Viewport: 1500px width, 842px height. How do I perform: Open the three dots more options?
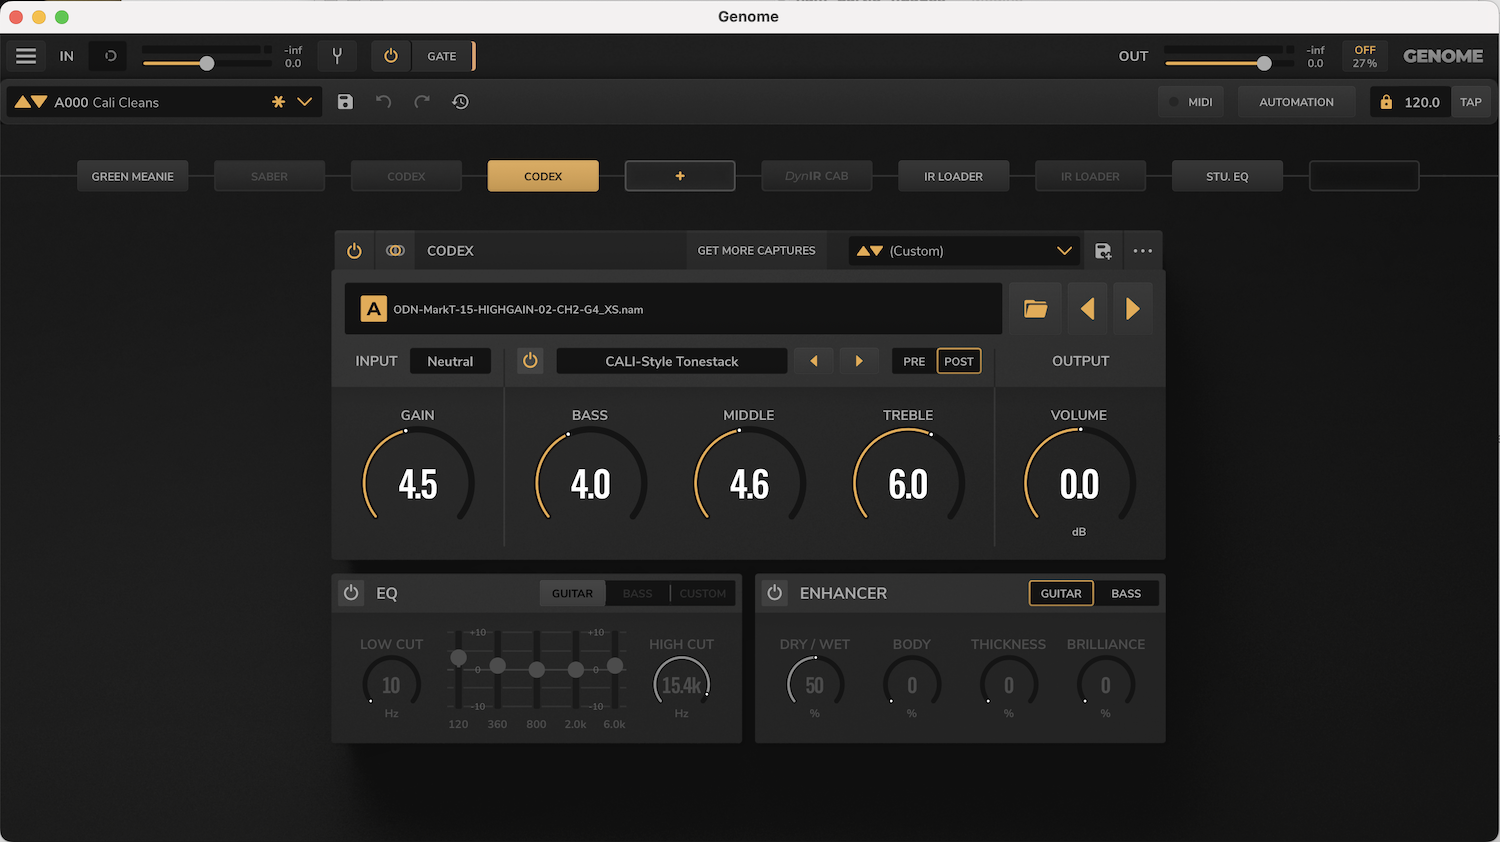1143,251
